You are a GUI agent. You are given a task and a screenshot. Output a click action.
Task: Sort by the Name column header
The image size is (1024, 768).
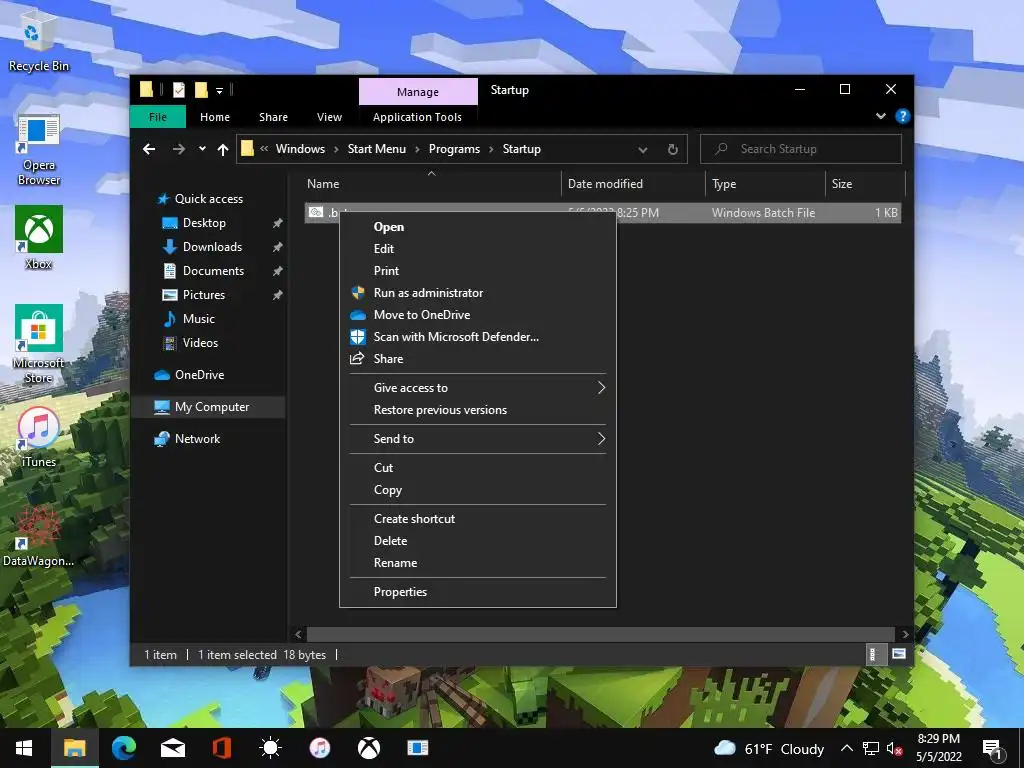click(430, 184)
